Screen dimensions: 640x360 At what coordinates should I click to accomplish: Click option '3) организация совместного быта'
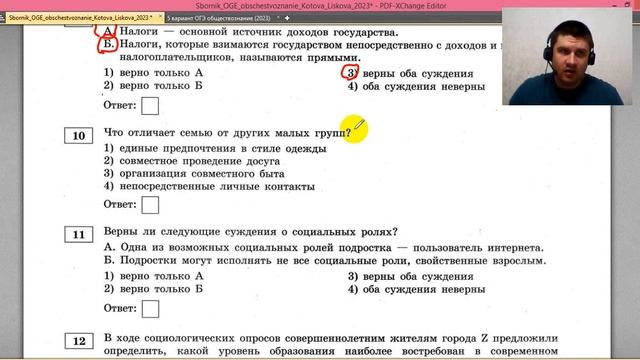[x=194, y=173]
